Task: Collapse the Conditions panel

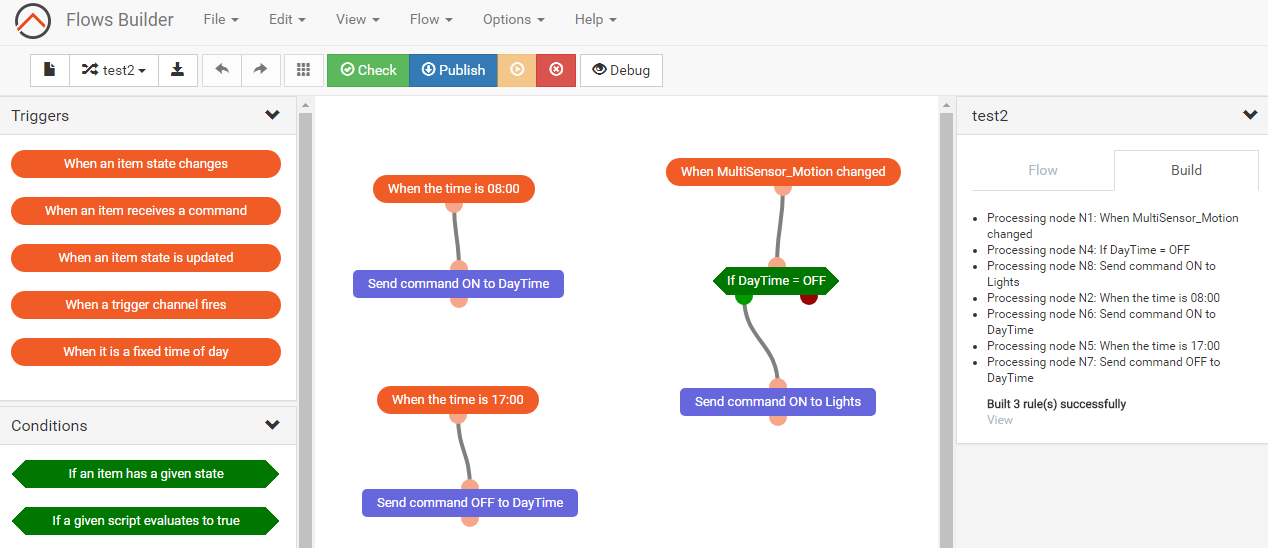Action: [272, 425]
